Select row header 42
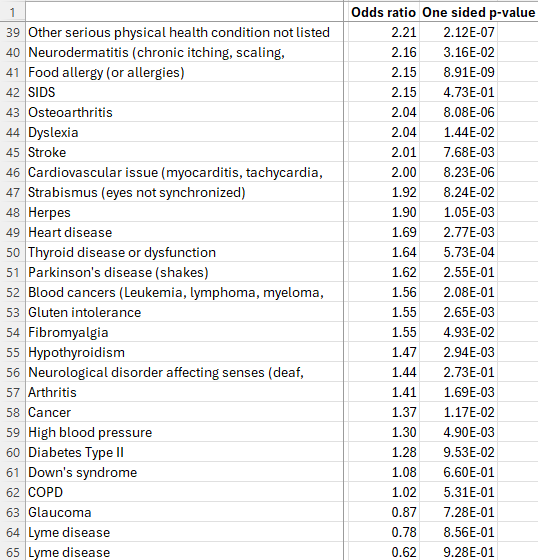 (13, 92)
